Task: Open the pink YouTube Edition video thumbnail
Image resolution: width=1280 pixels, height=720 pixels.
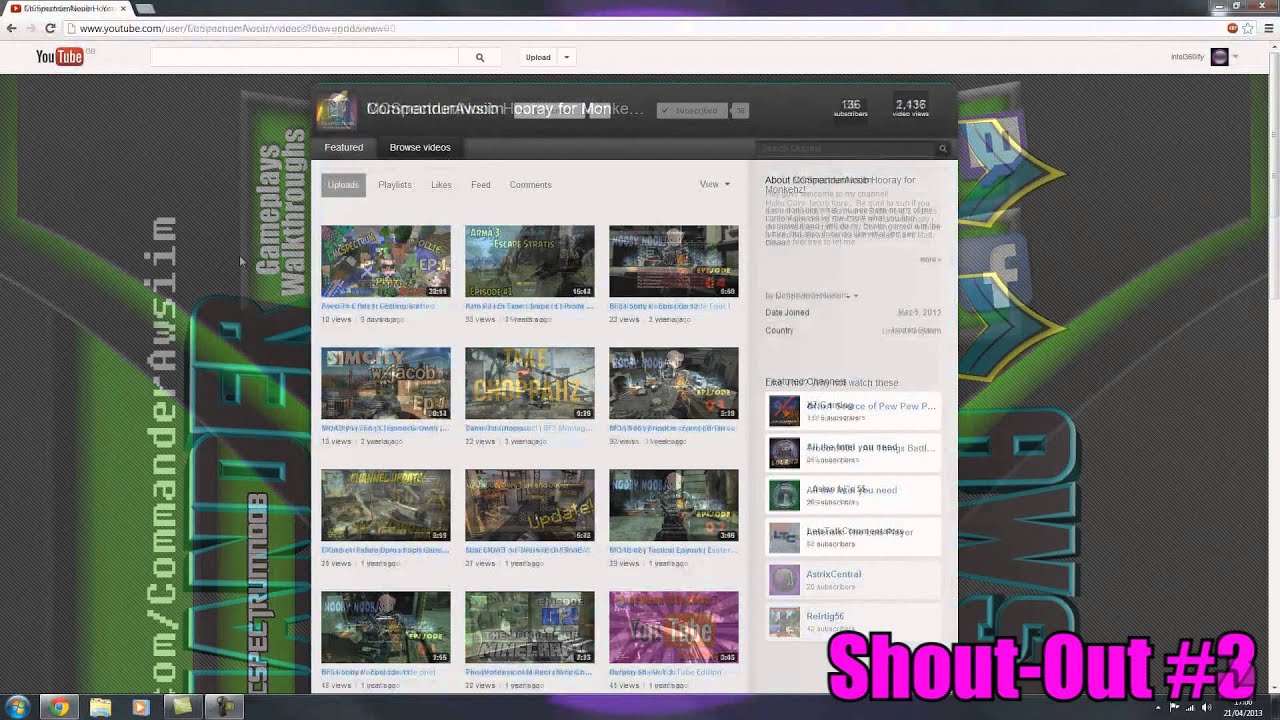Action: [x=674, y=627]
